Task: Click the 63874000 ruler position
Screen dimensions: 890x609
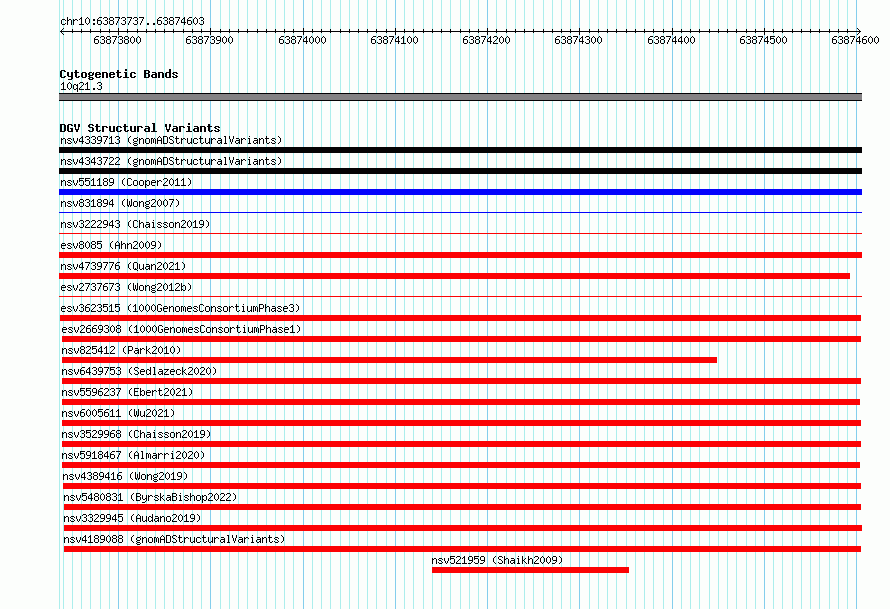Action: coord(302,40)
